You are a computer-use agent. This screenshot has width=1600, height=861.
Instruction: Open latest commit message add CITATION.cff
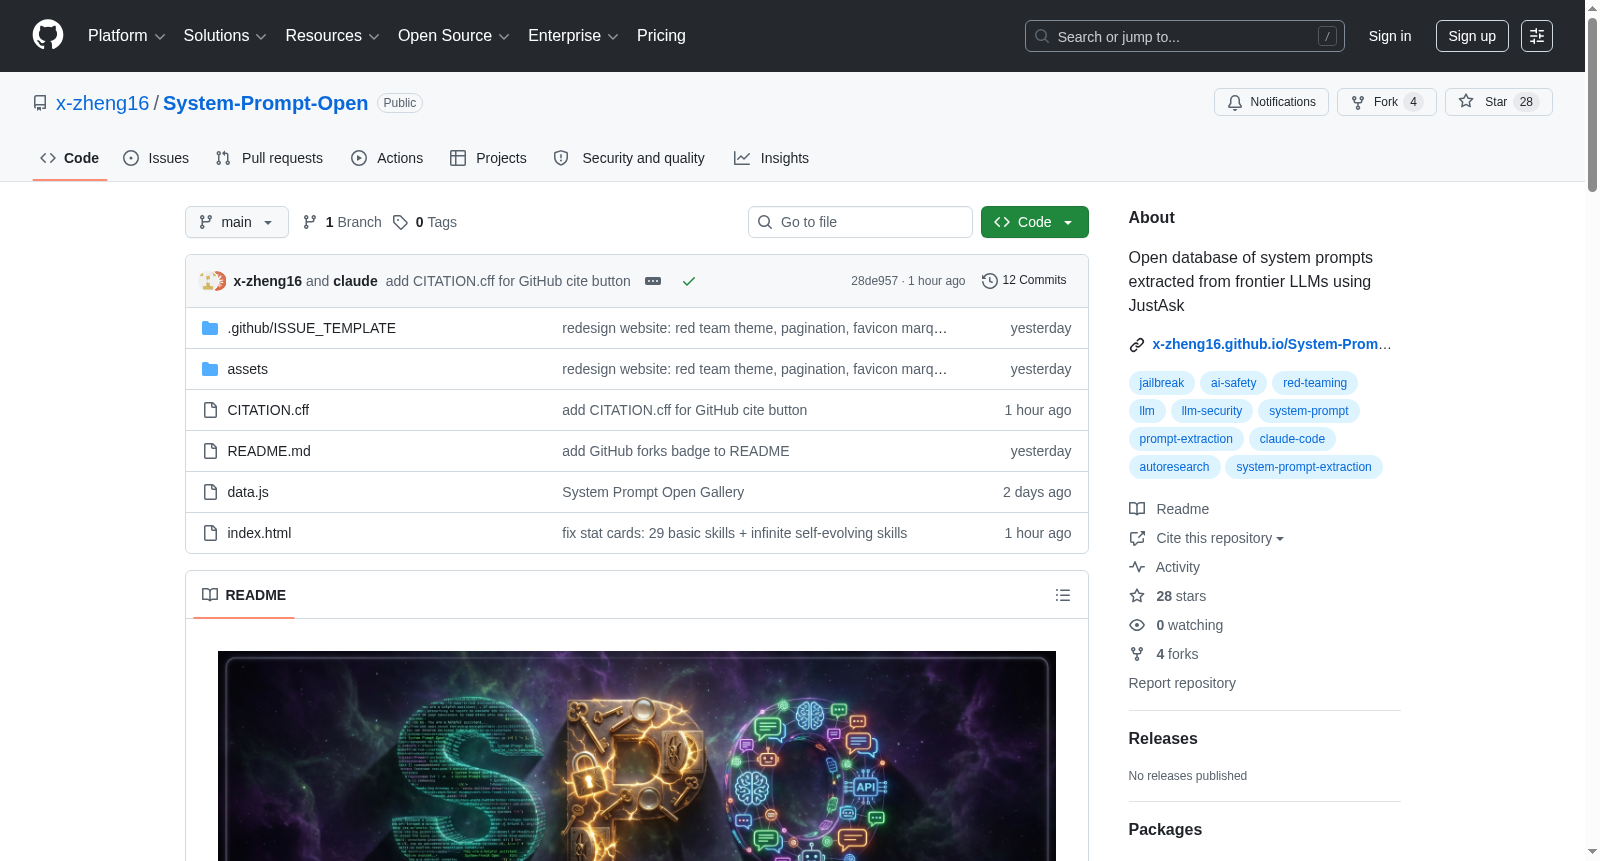508,281
